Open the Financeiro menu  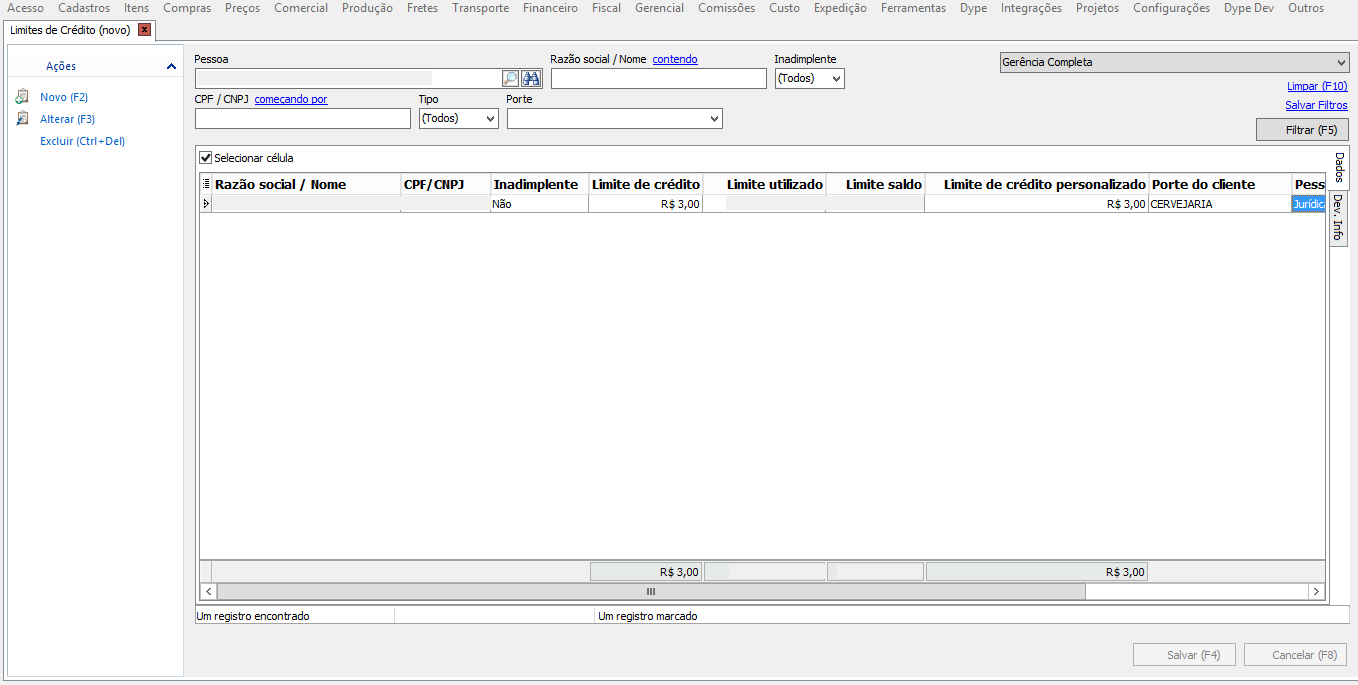(550, 8)
